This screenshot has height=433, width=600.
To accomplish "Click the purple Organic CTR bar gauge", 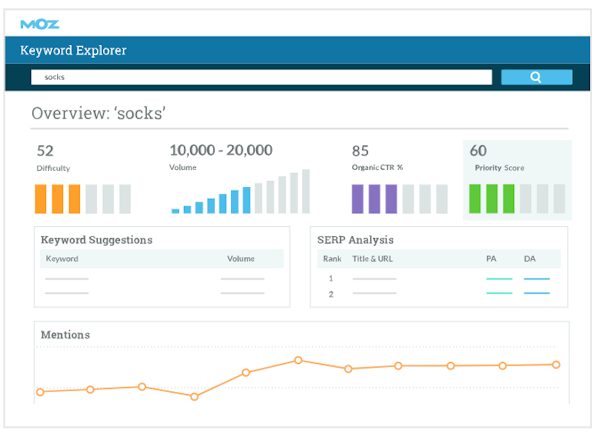I will point(399,199).
